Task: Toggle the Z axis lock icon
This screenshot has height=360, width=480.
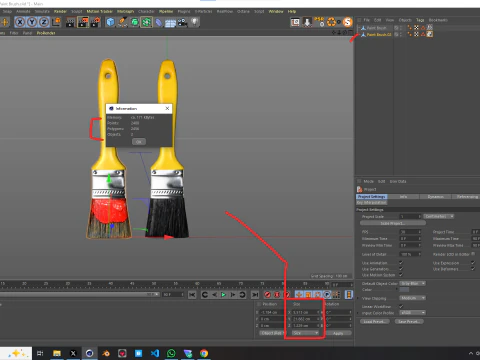Action: (44, 22)
